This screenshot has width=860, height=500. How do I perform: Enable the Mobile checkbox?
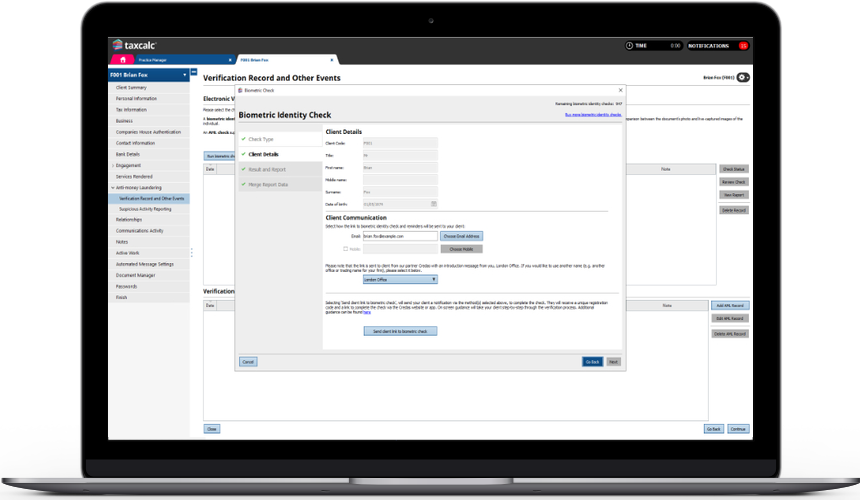(x=345, y=248)
